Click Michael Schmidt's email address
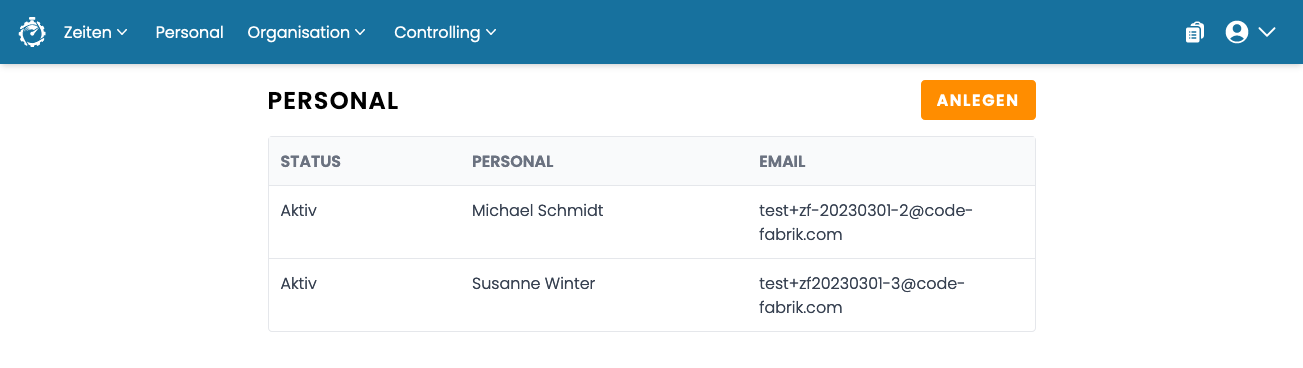1303x368 pixels. (x=865, y=222)
